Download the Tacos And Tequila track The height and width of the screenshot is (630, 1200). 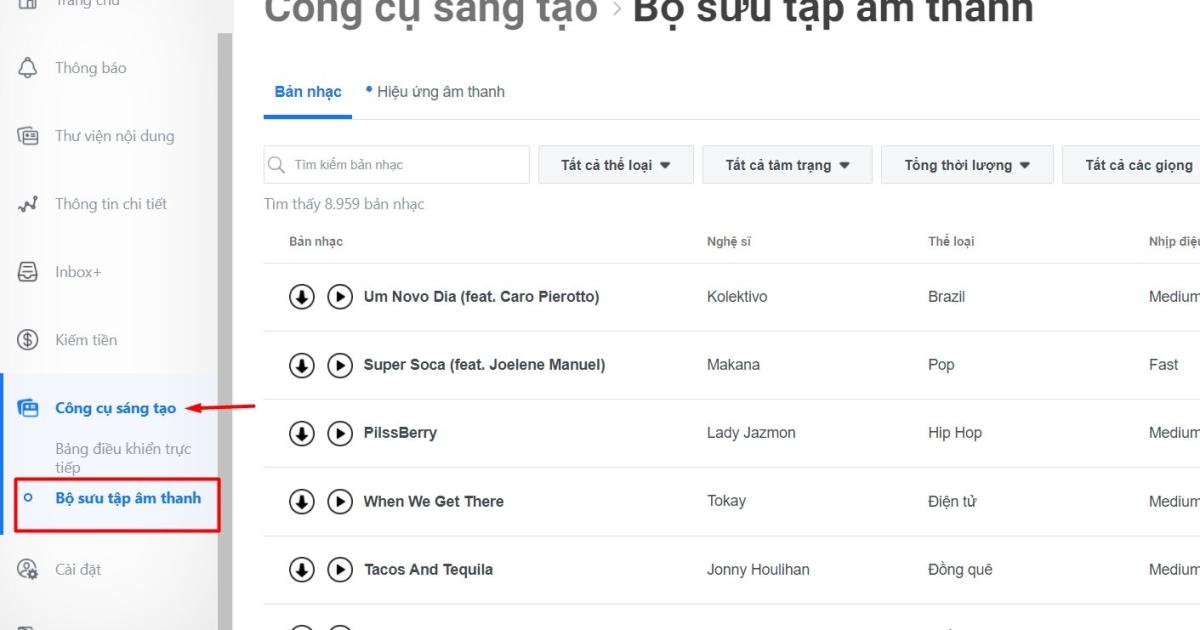click(302, 569)
